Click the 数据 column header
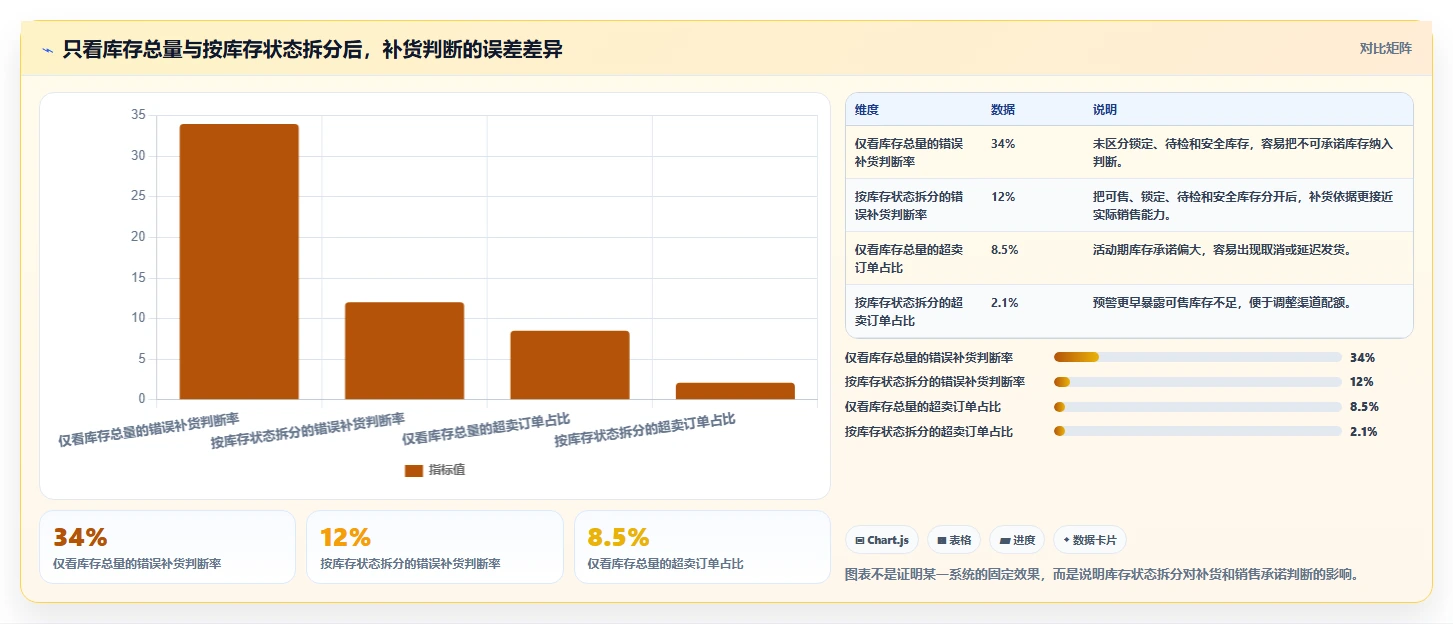Screen dimensions: 1453x624 (1003, 109)
